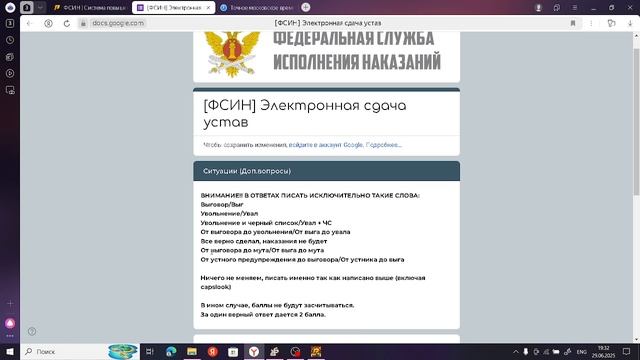Screen dimensions: 640x360
Task: Open the sidebar screenshot tool icon
Action: pos(10,90)
